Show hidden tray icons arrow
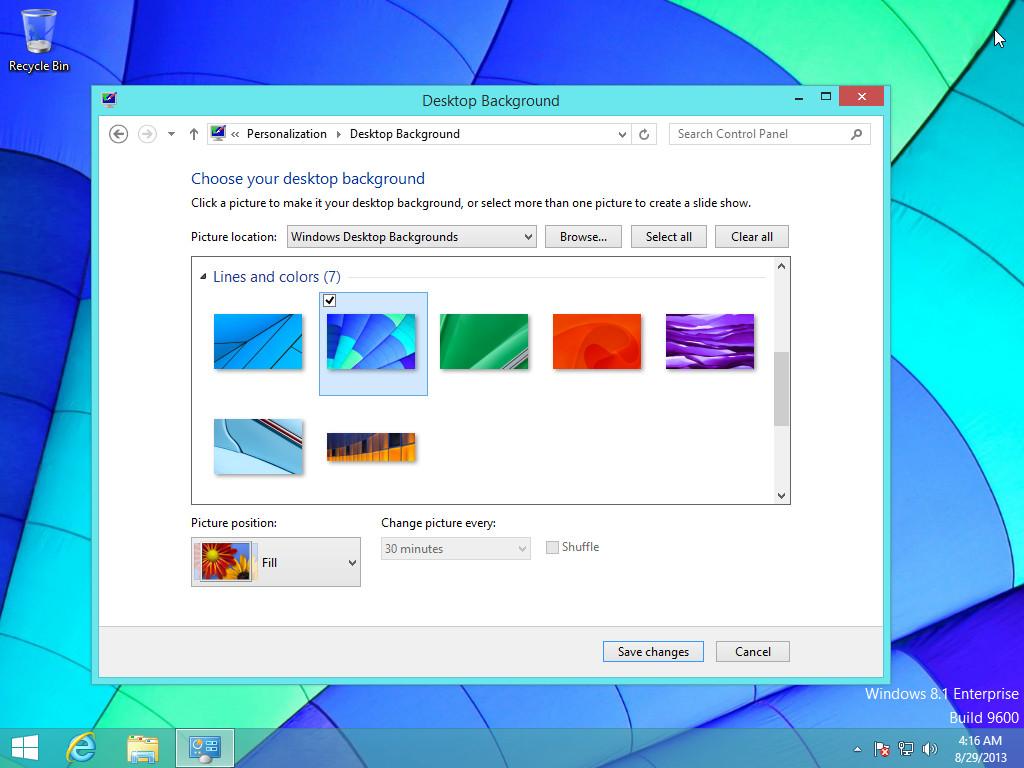Screen dimensions: 1024x768 [x=857, y=749]
